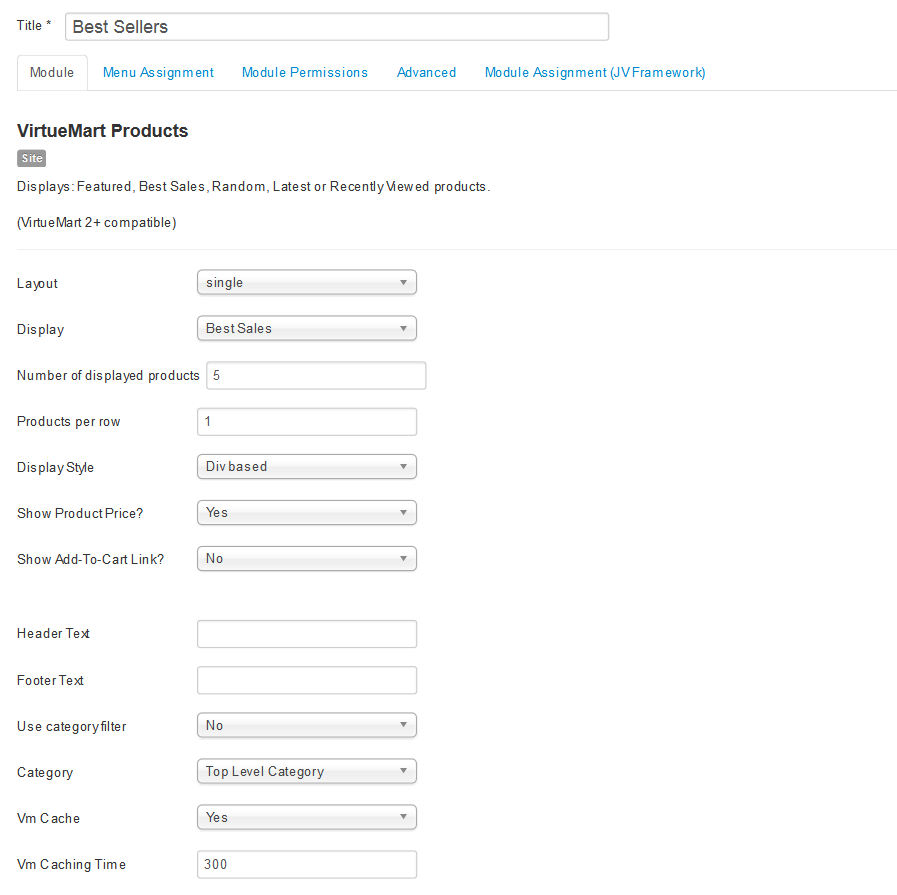
Task: Click the Show Product Price? label
Action: pos(80,514)
